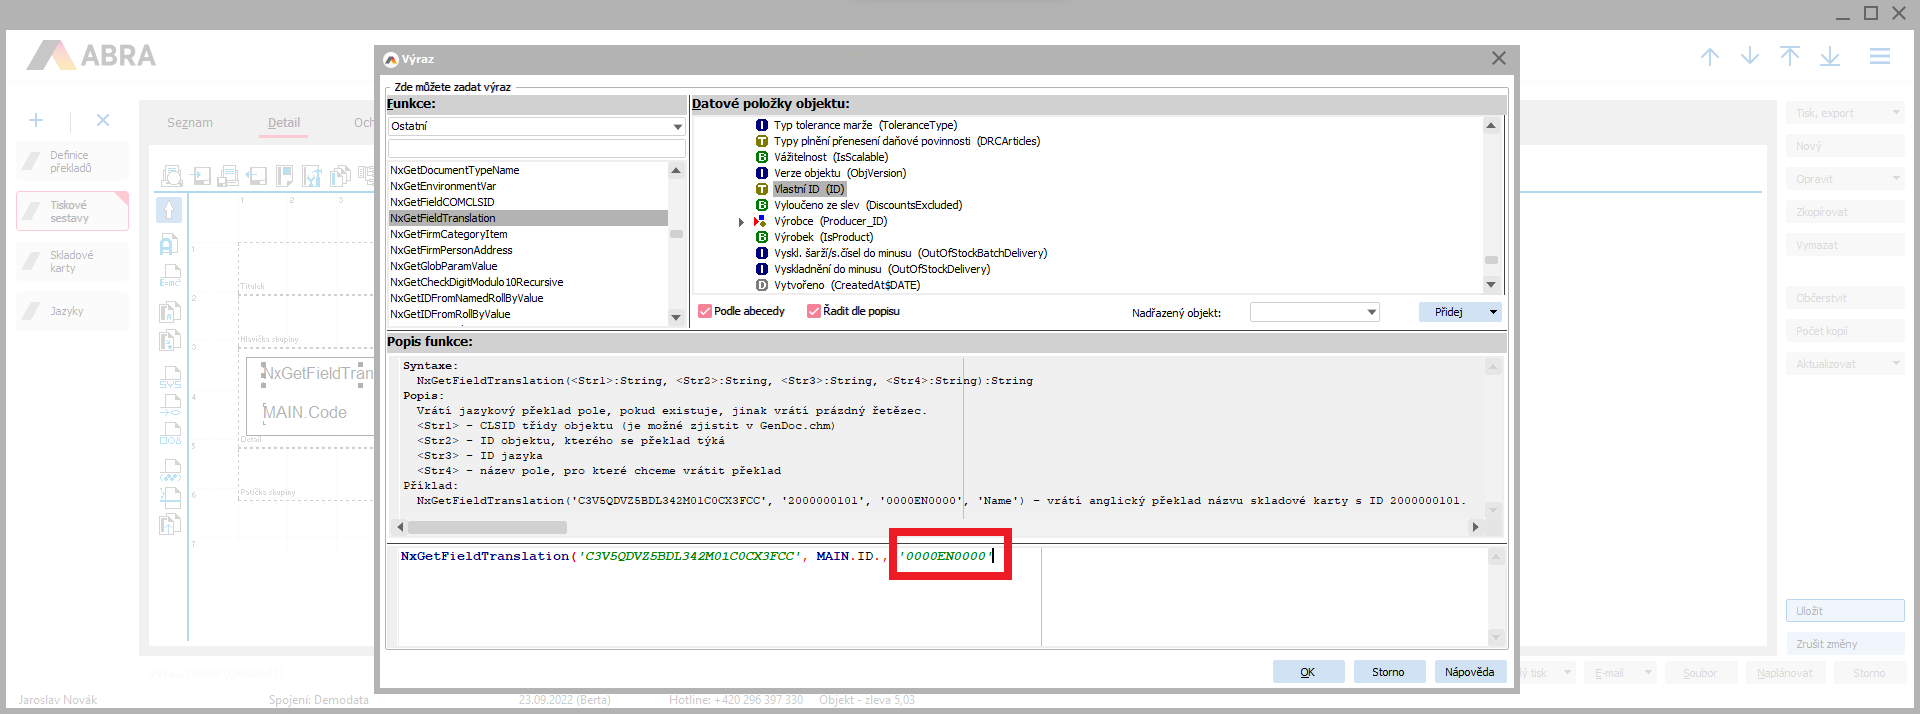Open the hamburger menu in top right
Image resolution: width=1920 pixels, height=714 pixels.
tap(1879, 57)
